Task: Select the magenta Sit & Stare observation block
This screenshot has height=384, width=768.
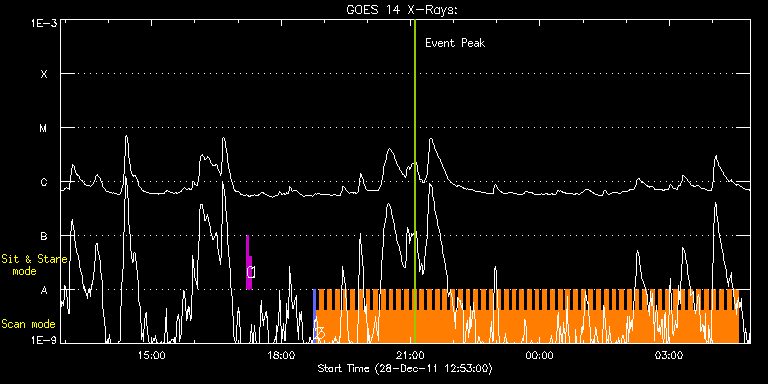Action: pos(249,263)
